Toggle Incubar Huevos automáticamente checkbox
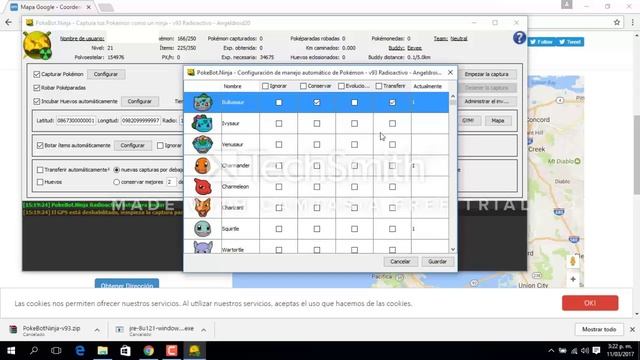The height and width of the screenshot is (360, 640). [37, 101]
